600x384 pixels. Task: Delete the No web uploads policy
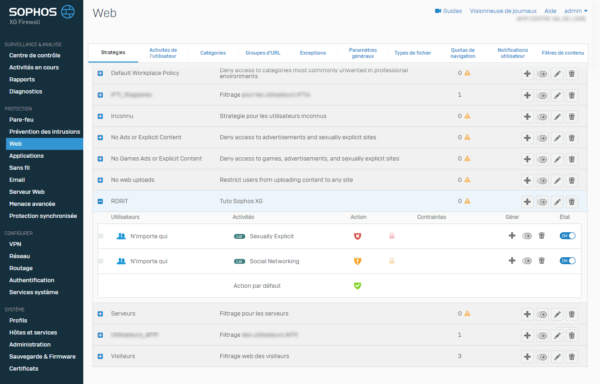(572, 181)
